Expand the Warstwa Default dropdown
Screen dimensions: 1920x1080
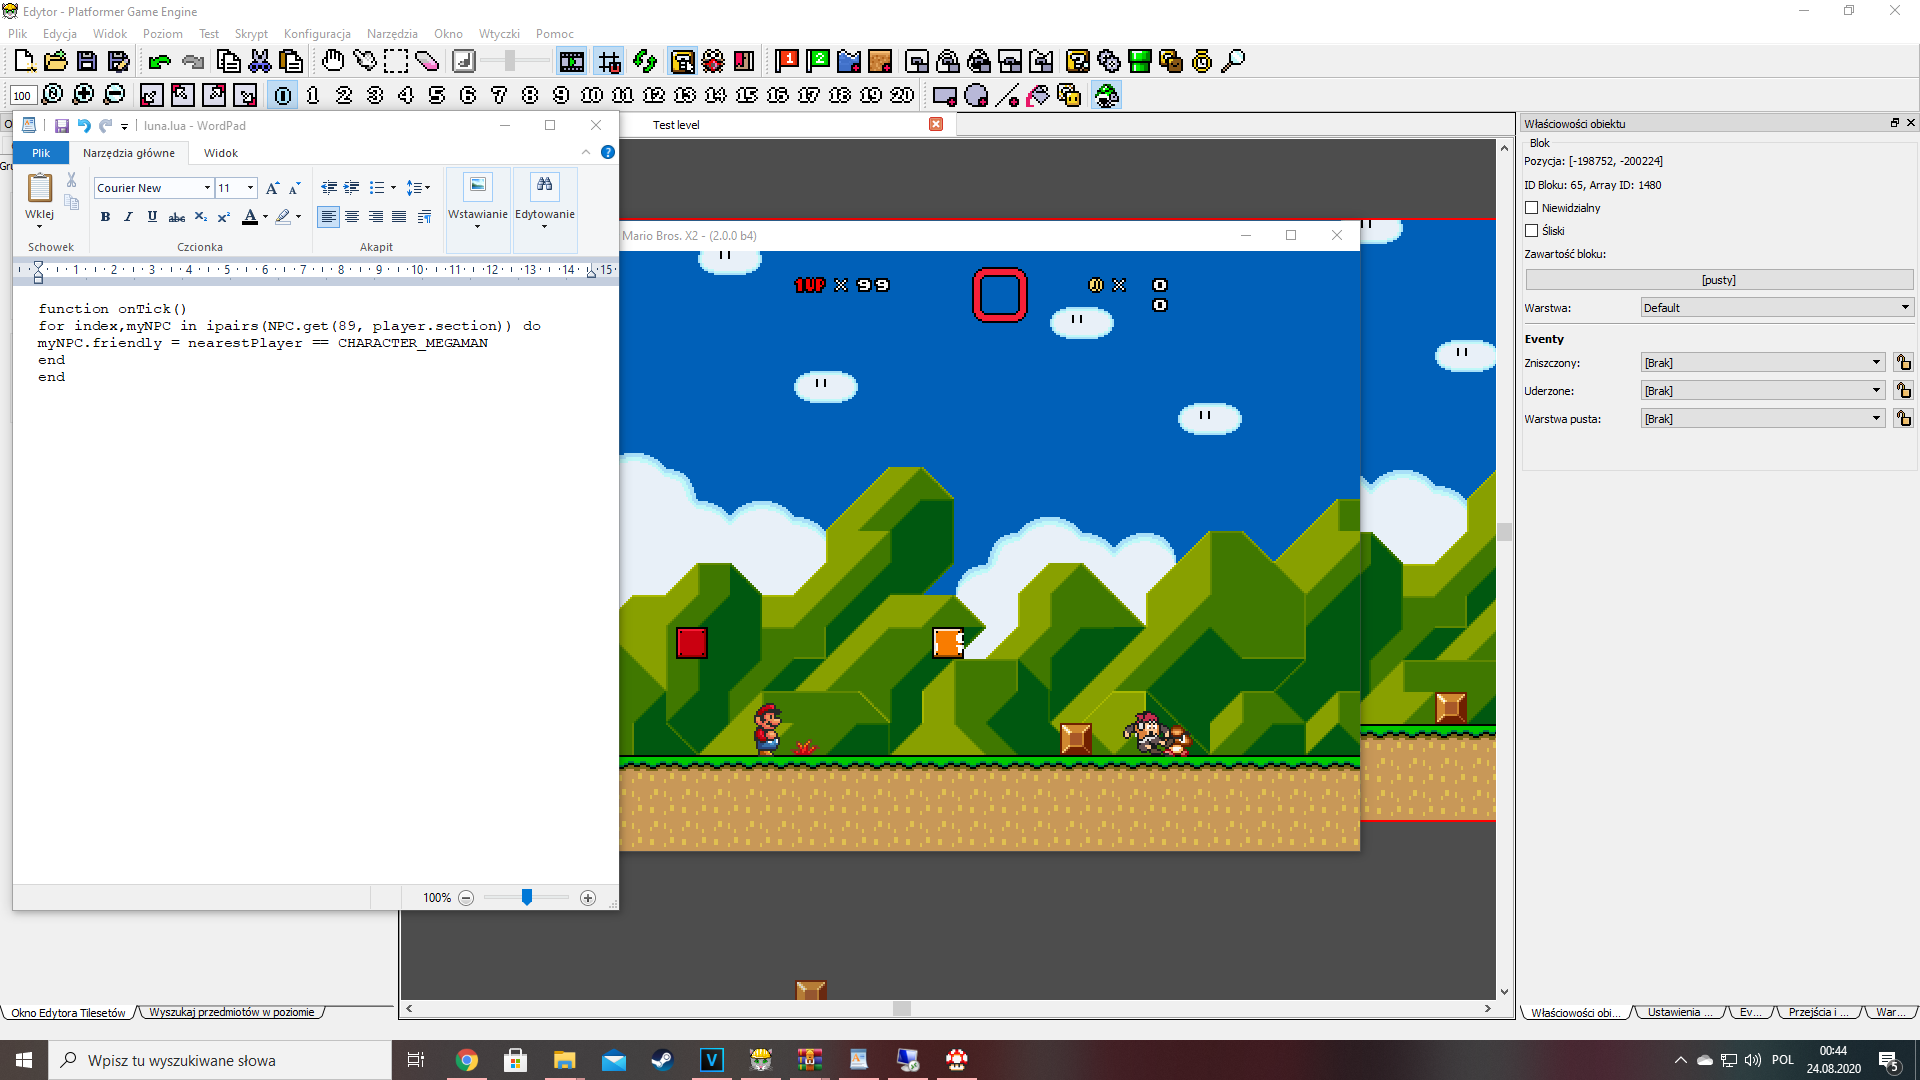(x=1777, y=308)
